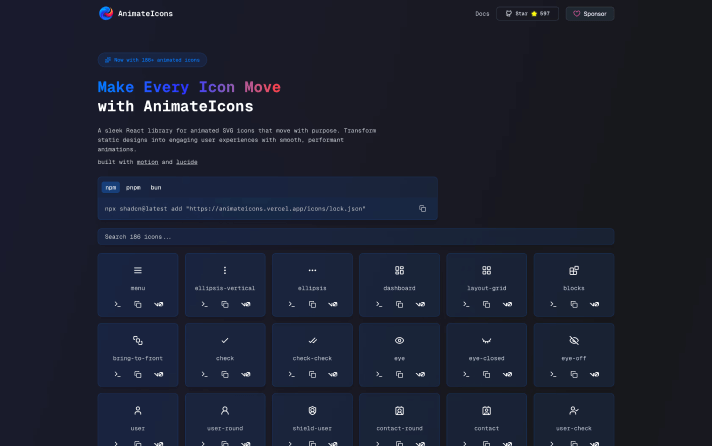Click the 'ellipsis-vertical' label text

pyautogui.click(x=225, y=288)
